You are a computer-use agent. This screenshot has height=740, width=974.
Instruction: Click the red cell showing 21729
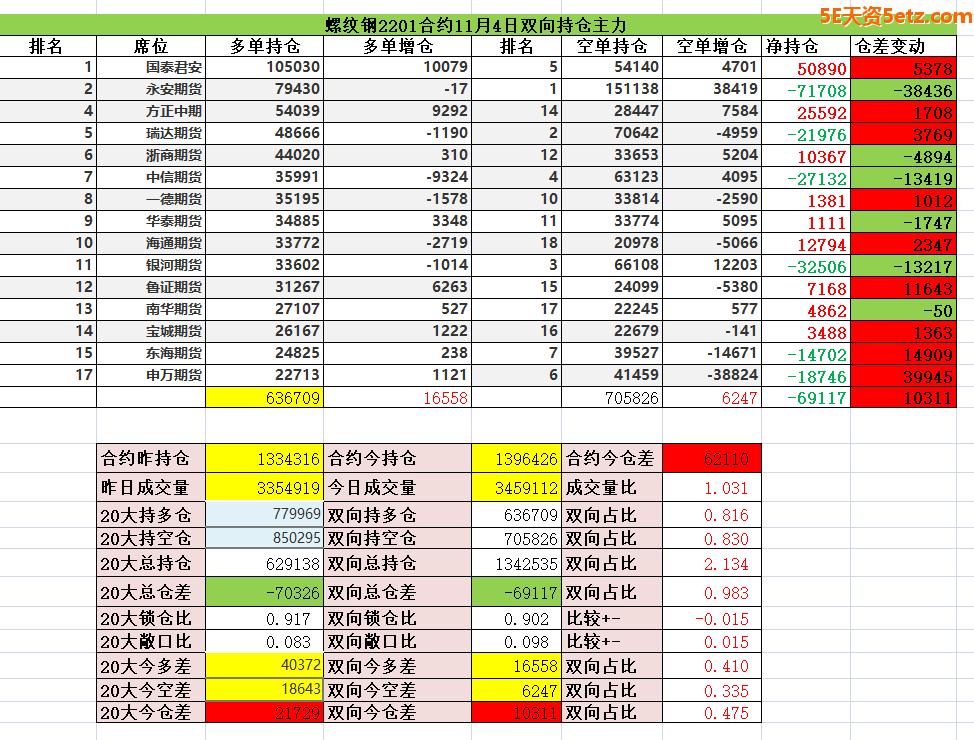[x=265, y=713]
